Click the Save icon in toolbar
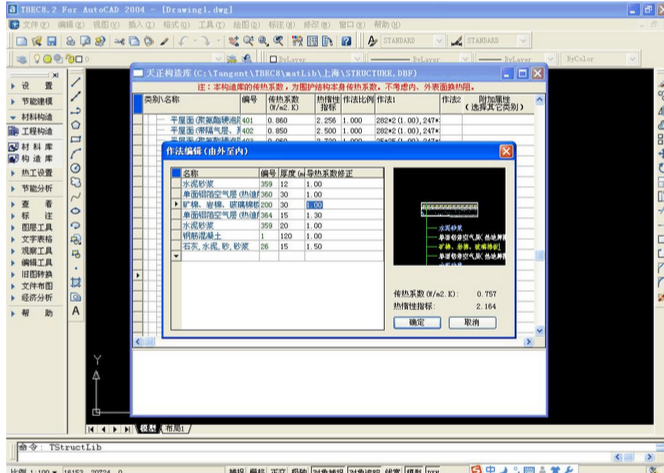Viewport: 664px width, 473px height. pyautogui.click(x=51, y=41)
